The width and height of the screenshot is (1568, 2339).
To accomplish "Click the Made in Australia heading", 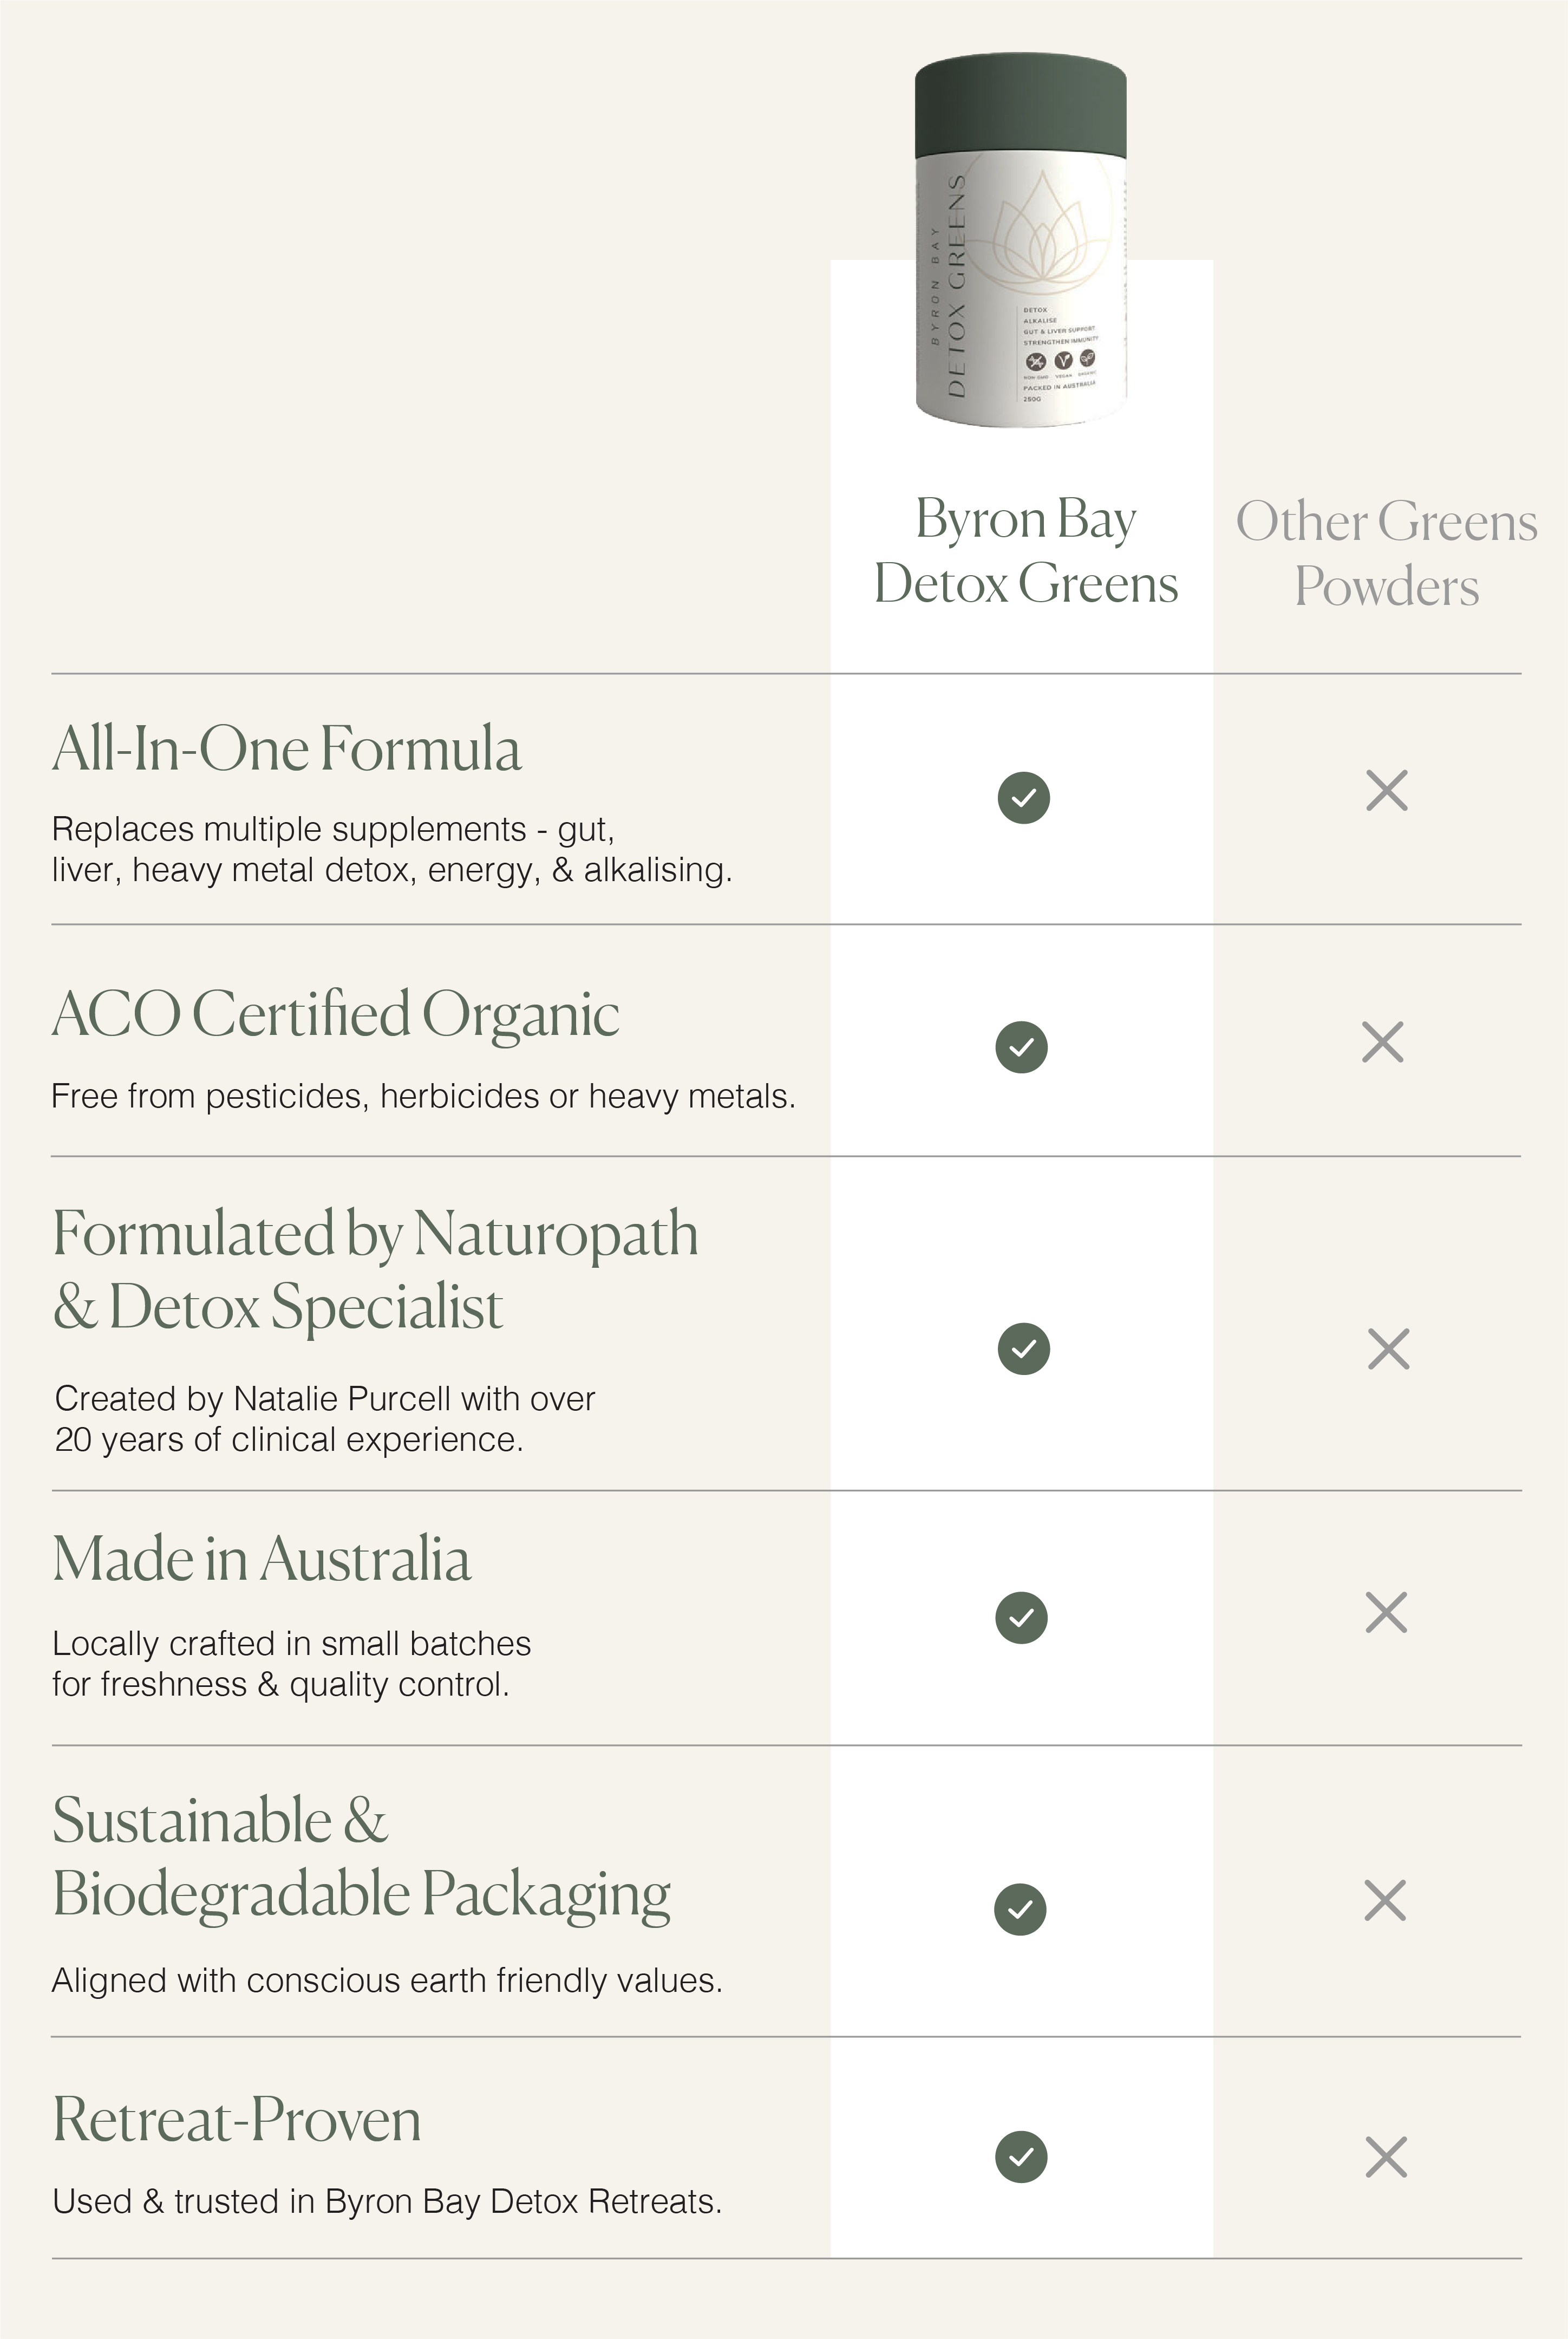I will [262, 1559].
